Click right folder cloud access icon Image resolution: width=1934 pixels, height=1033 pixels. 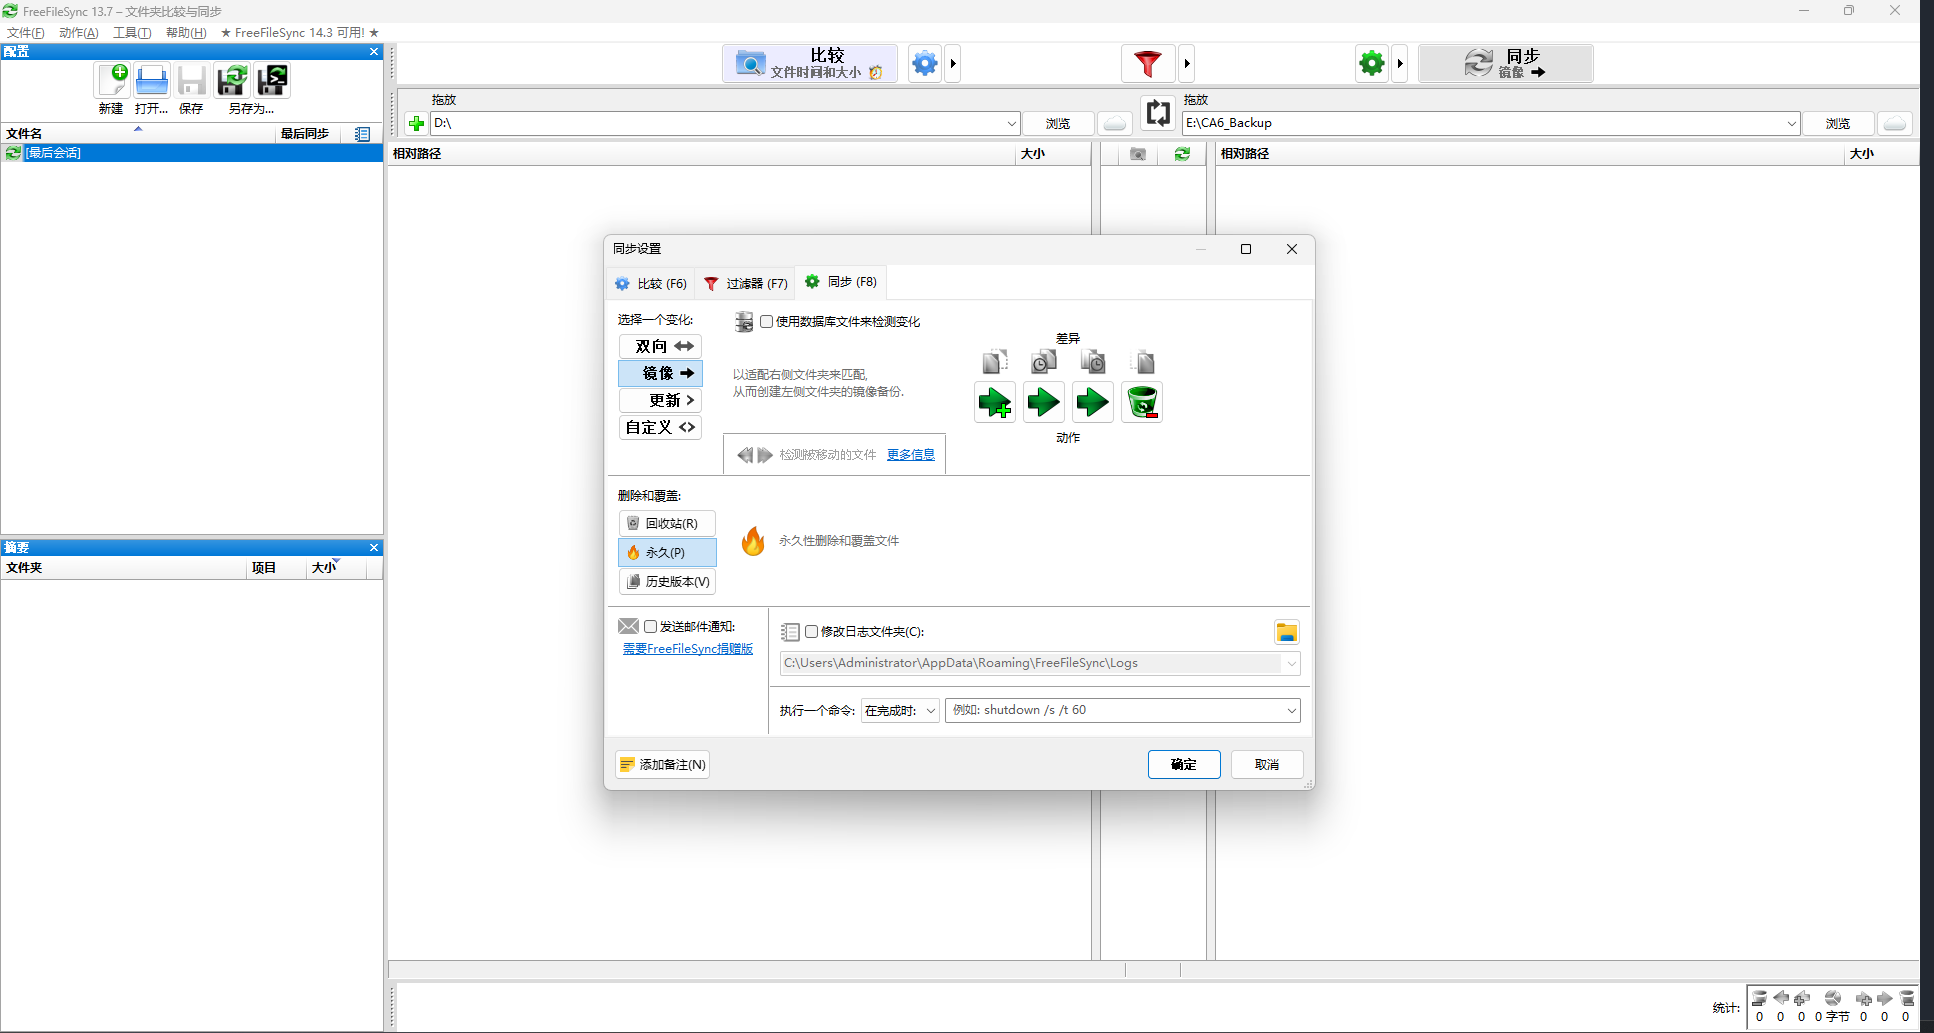(x=1894, y=124)
